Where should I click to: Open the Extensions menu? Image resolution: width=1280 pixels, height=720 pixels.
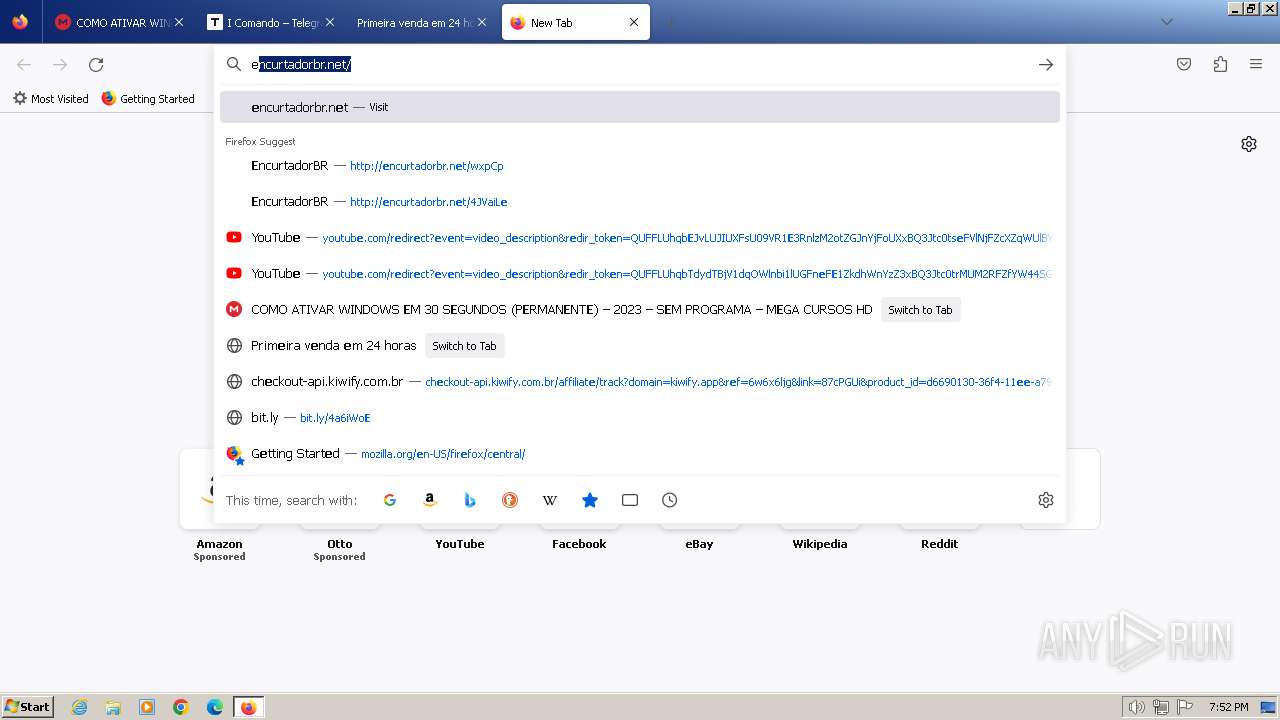(1220, 64)
